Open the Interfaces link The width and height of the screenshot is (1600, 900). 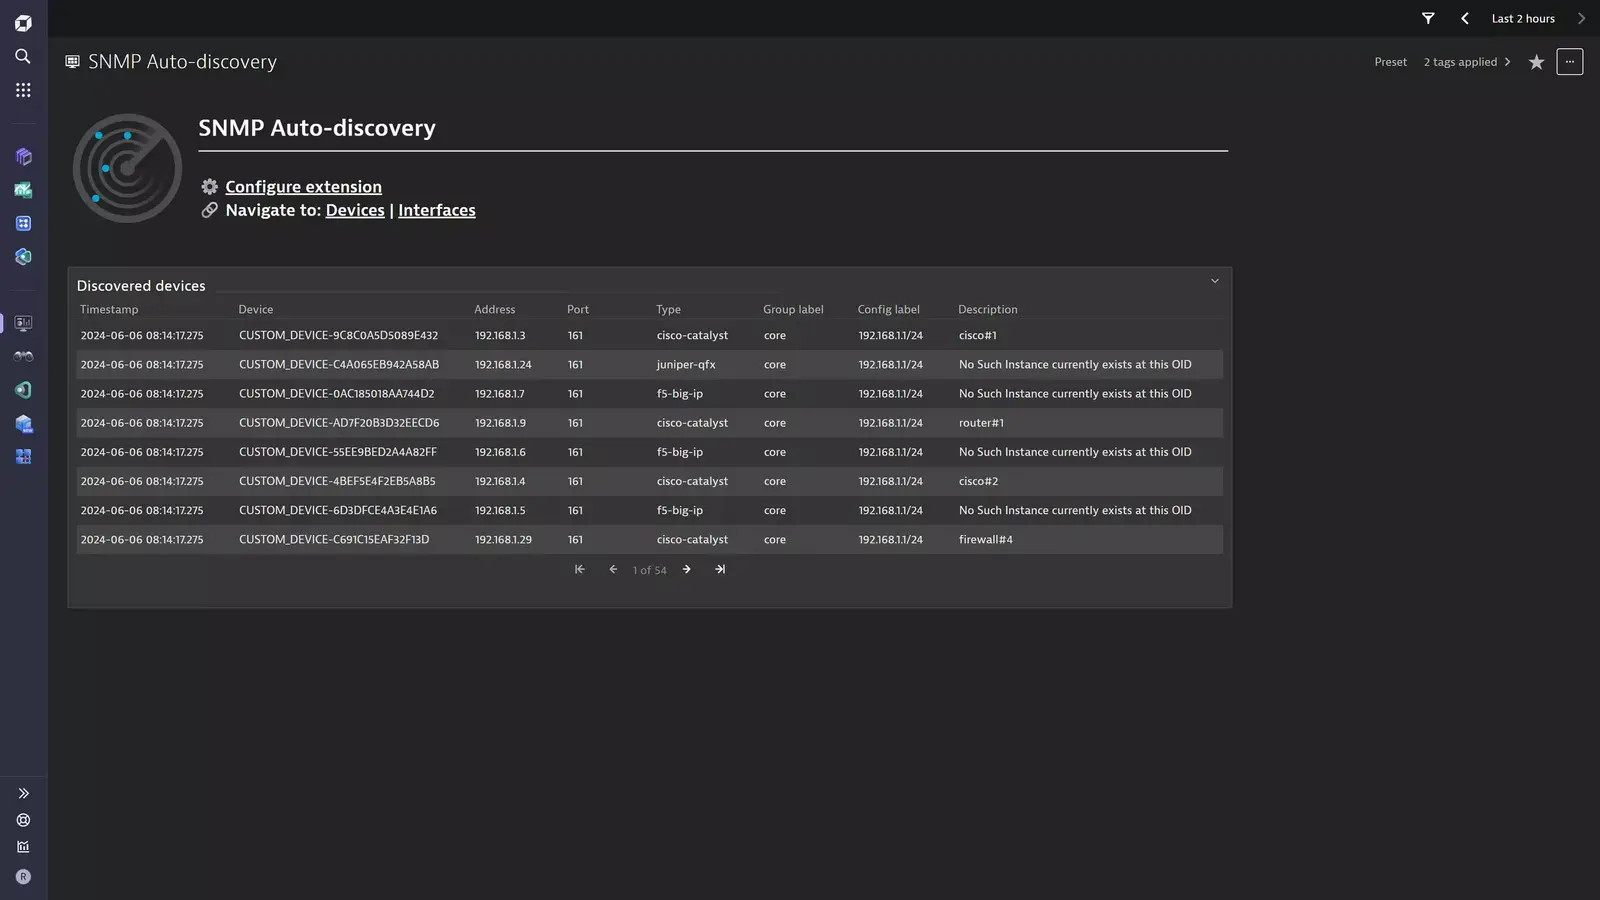436,210
